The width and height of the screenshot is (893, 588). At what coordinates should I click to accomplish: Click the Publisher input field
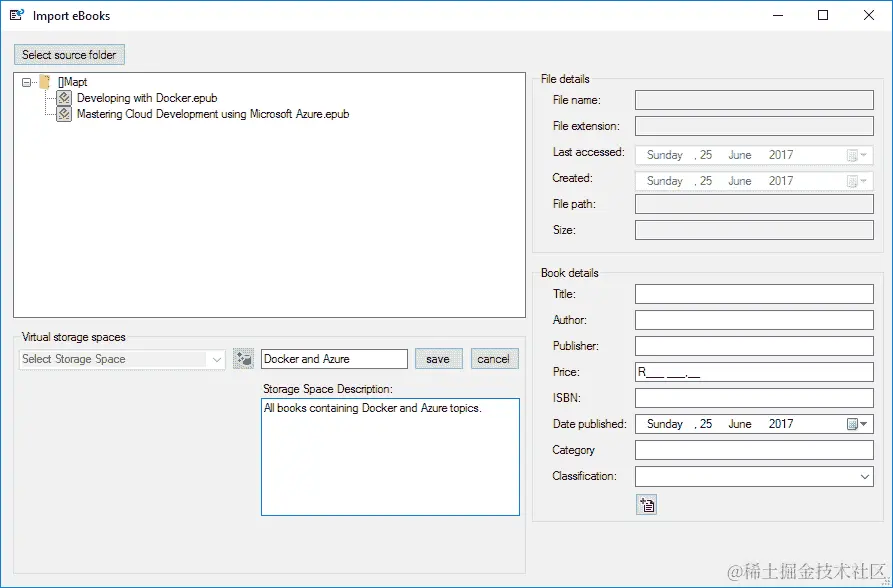[754, 346]
